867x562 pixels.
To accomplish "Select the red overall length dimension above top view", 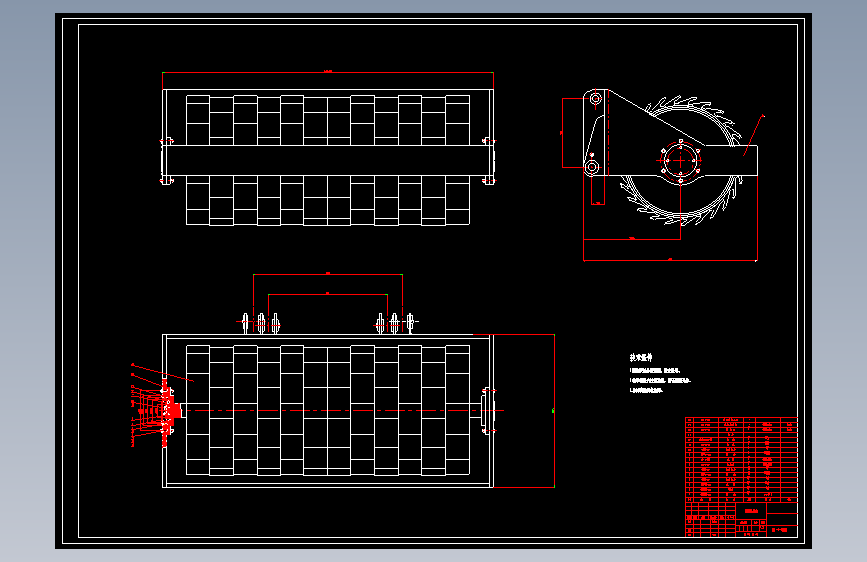I will [x=328, y=72].
